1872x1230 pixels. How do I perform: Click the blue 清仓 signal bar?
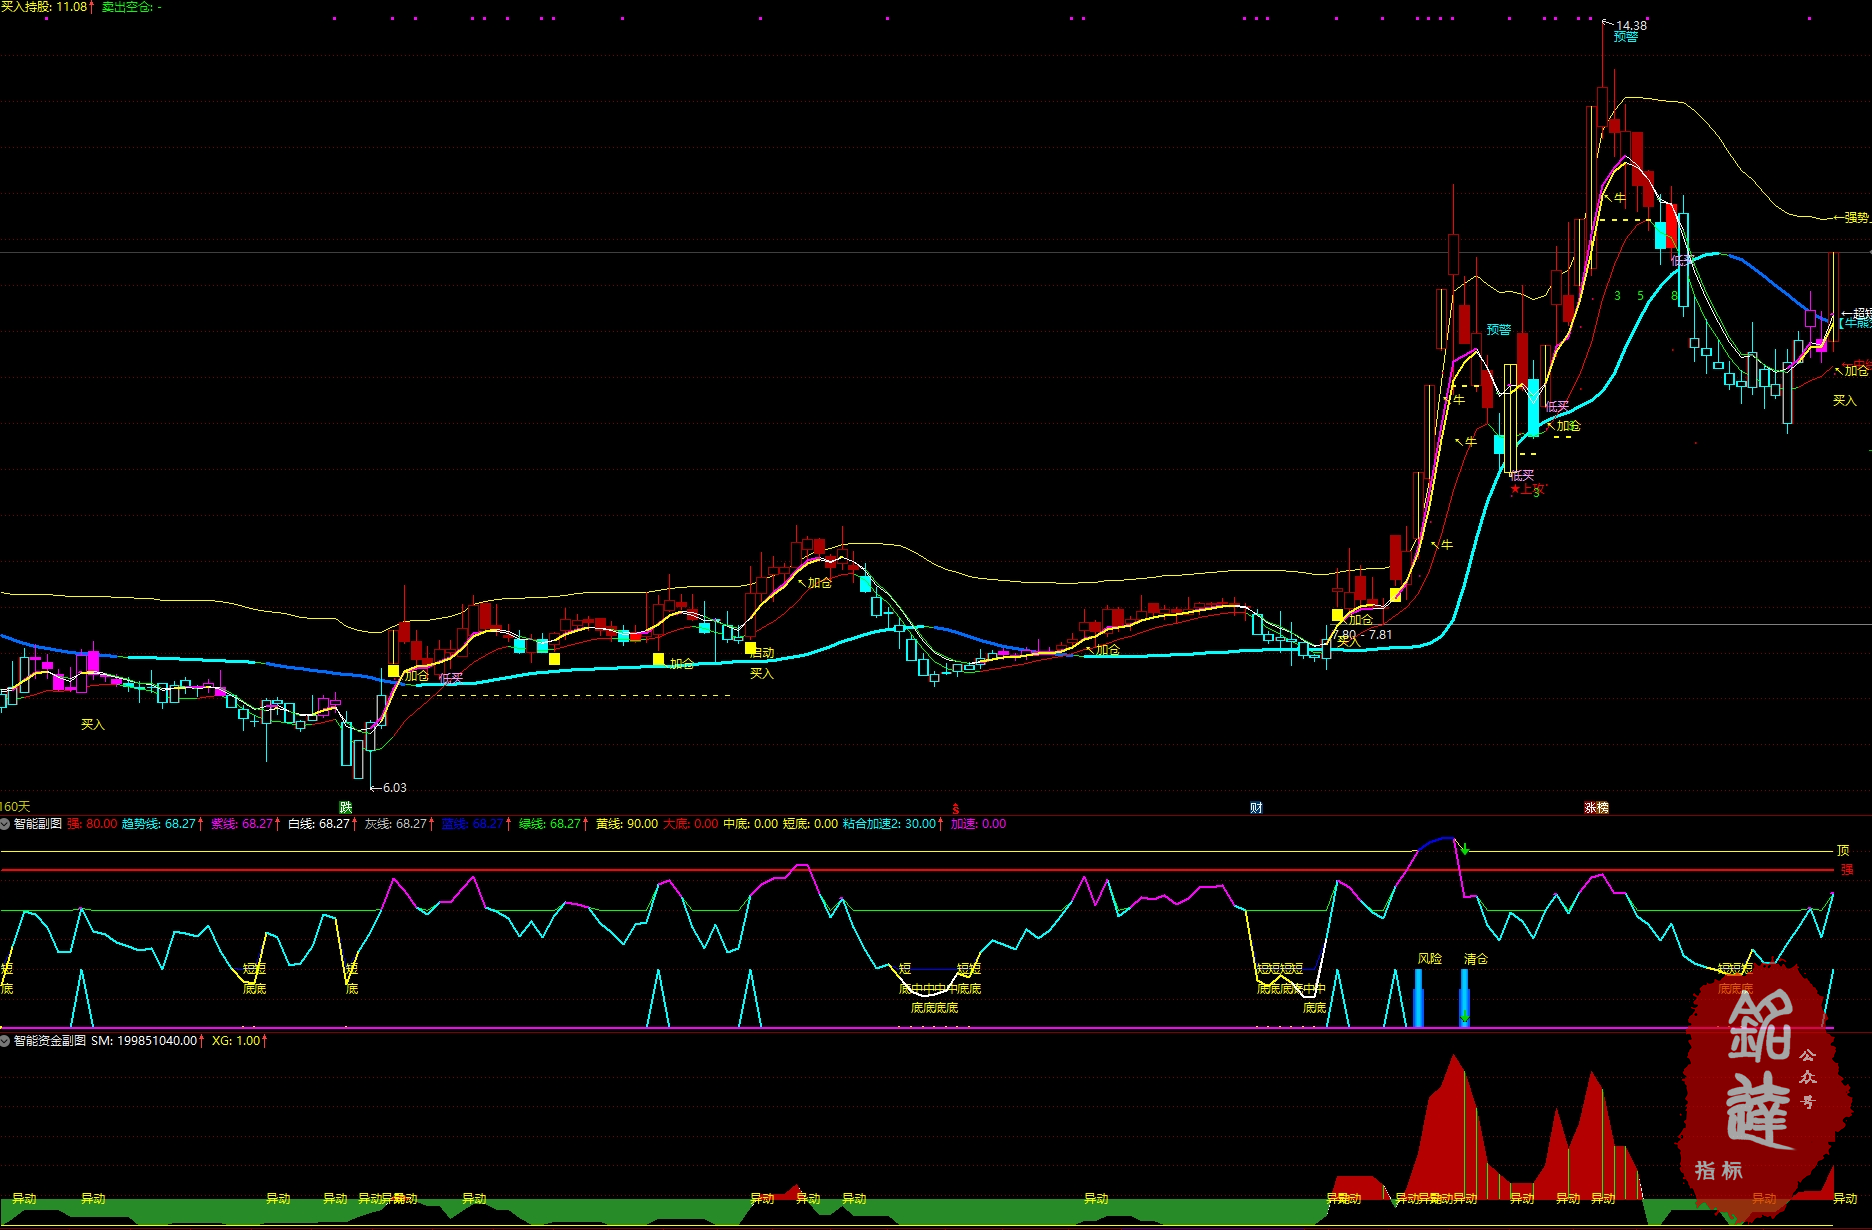[x=1464, y=995]
